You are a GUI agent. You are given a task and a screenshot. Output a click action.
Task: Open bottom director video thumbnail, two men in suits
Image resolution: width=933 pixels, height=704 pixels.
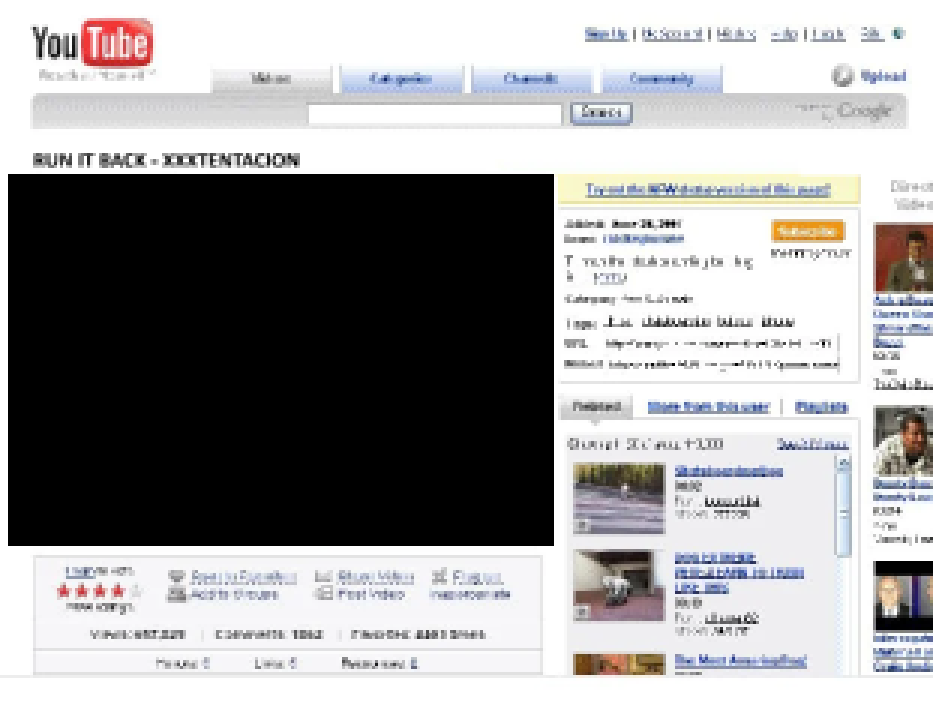click(903, 595)
